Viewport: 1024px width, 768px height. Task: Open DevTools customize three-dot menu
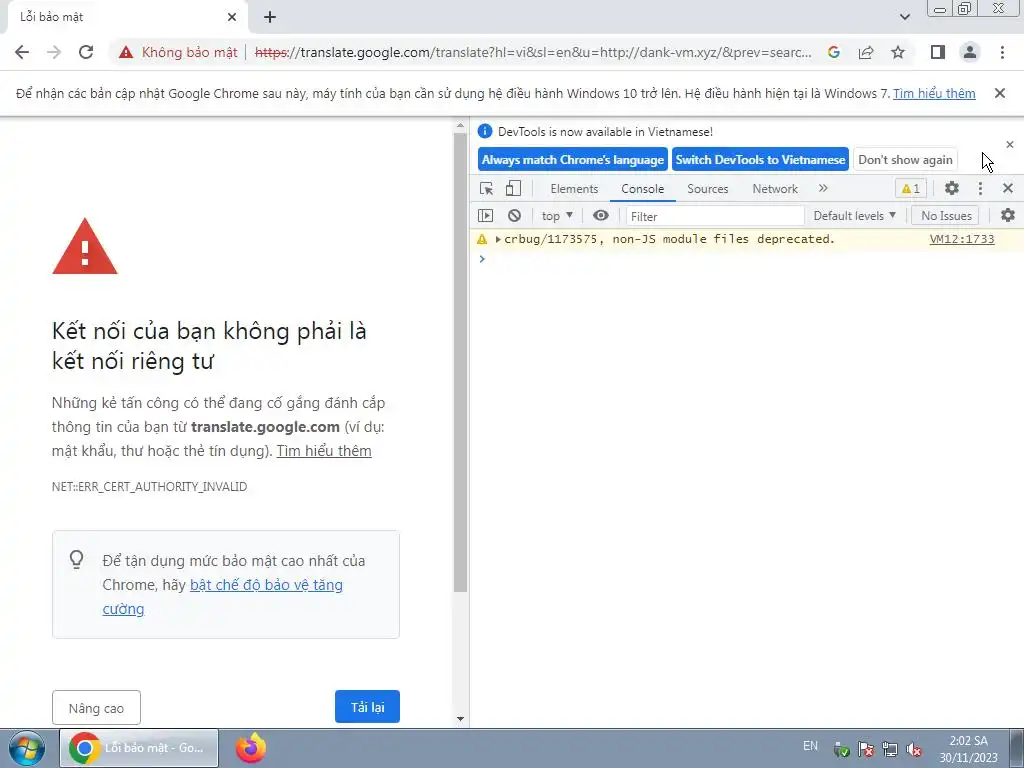980,189
